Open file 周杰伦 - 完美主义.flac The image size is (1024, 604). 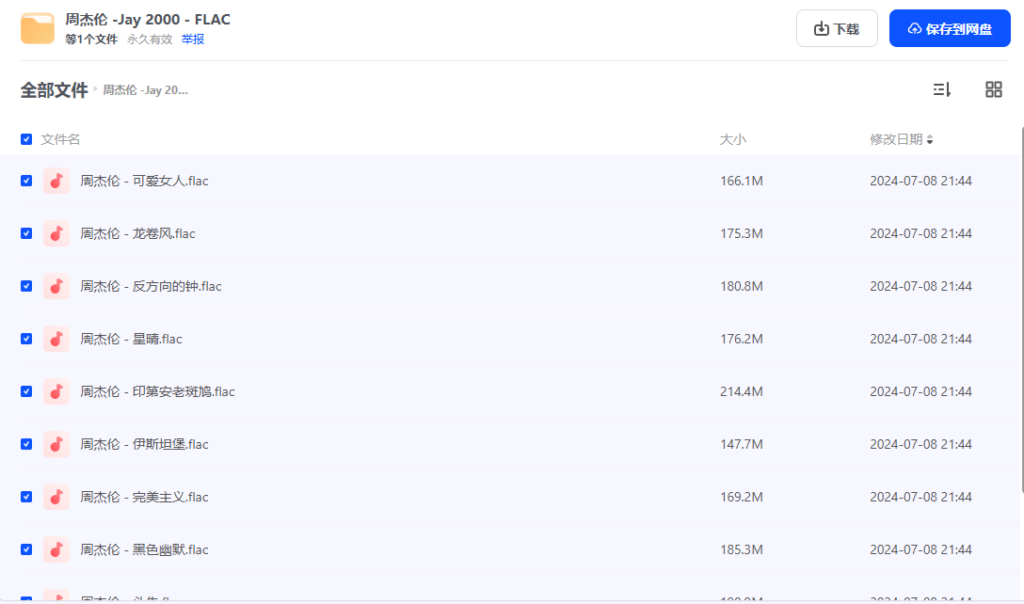(144, 497)
